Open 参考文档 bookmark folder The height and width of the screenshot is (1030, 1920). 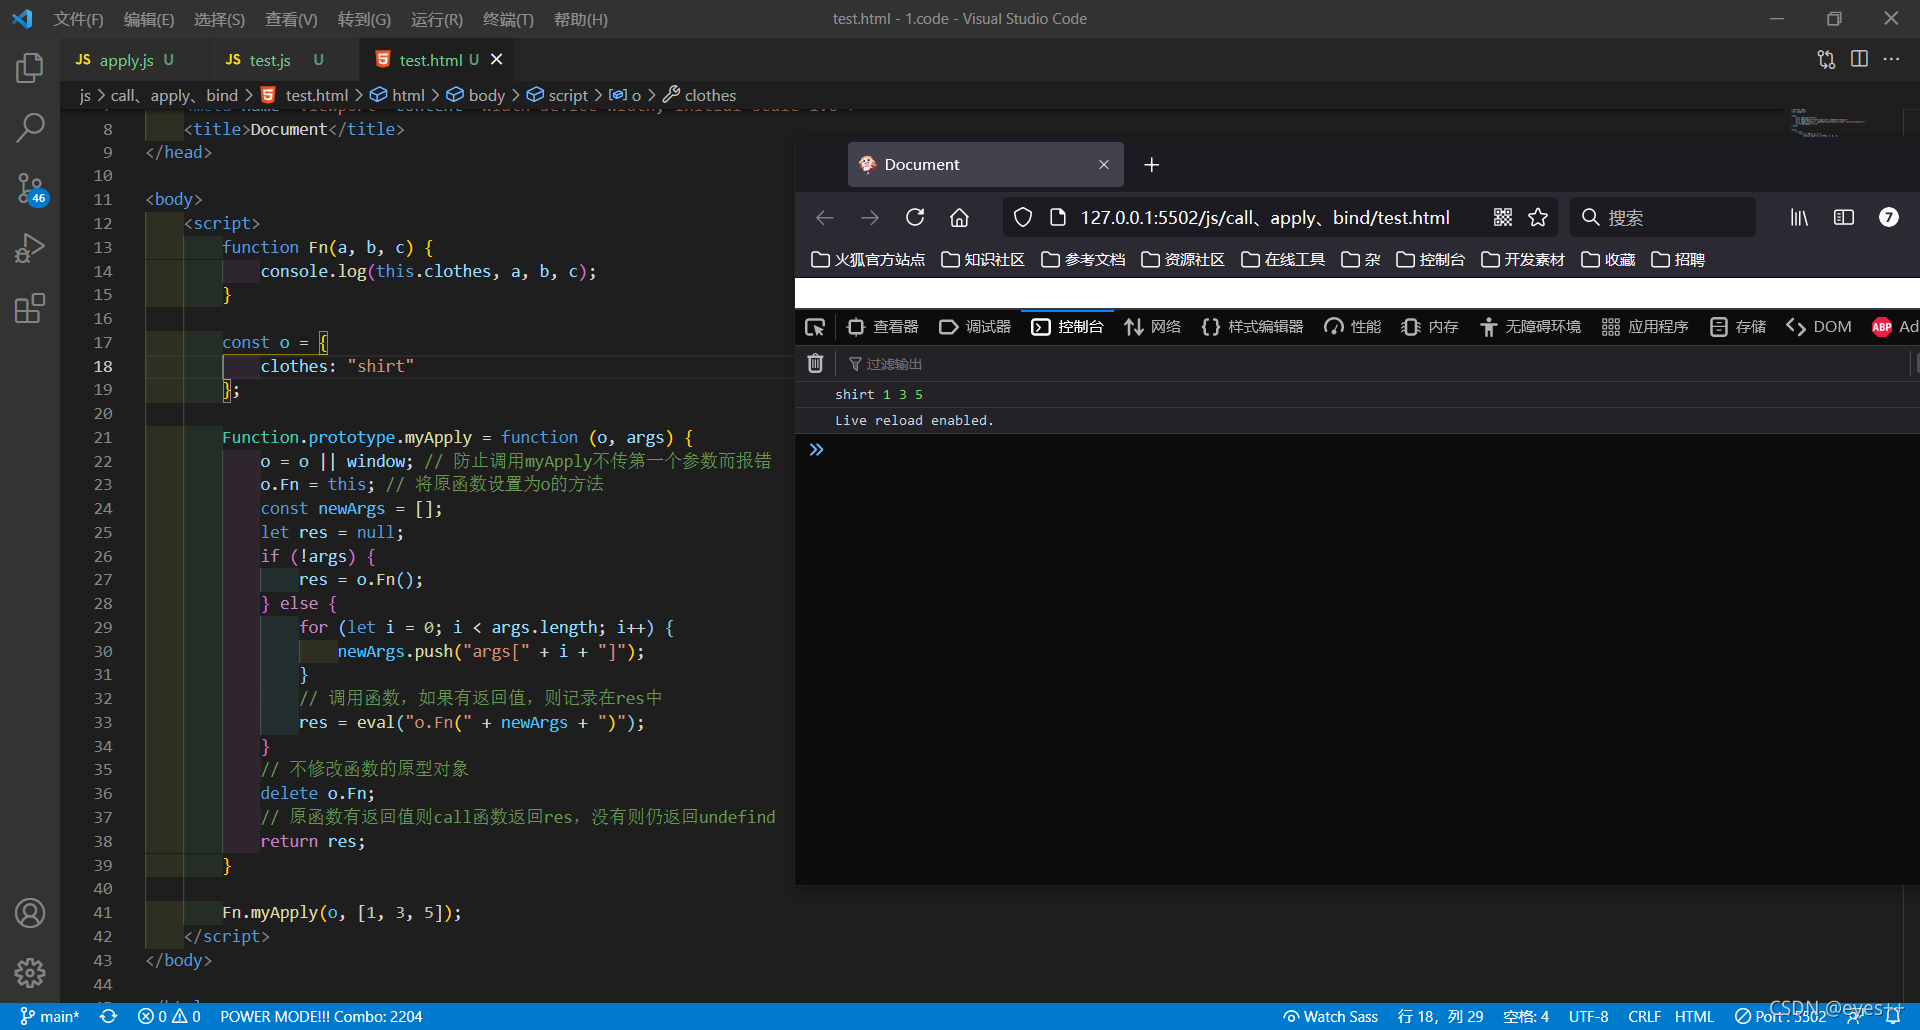pyautogui.click(x=1083, y=260)
